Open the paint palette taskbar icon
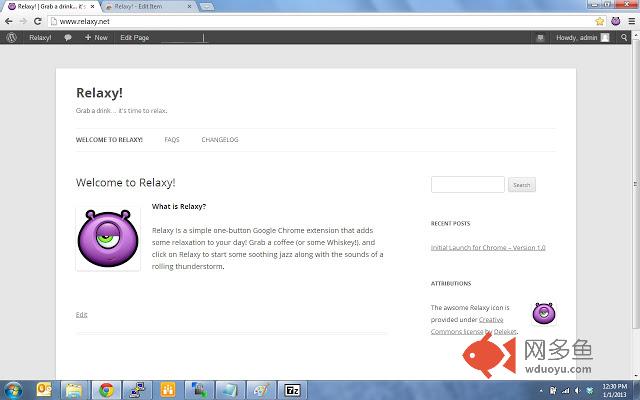The height and width of the screenshot is (400, 640). click(261, 390)
